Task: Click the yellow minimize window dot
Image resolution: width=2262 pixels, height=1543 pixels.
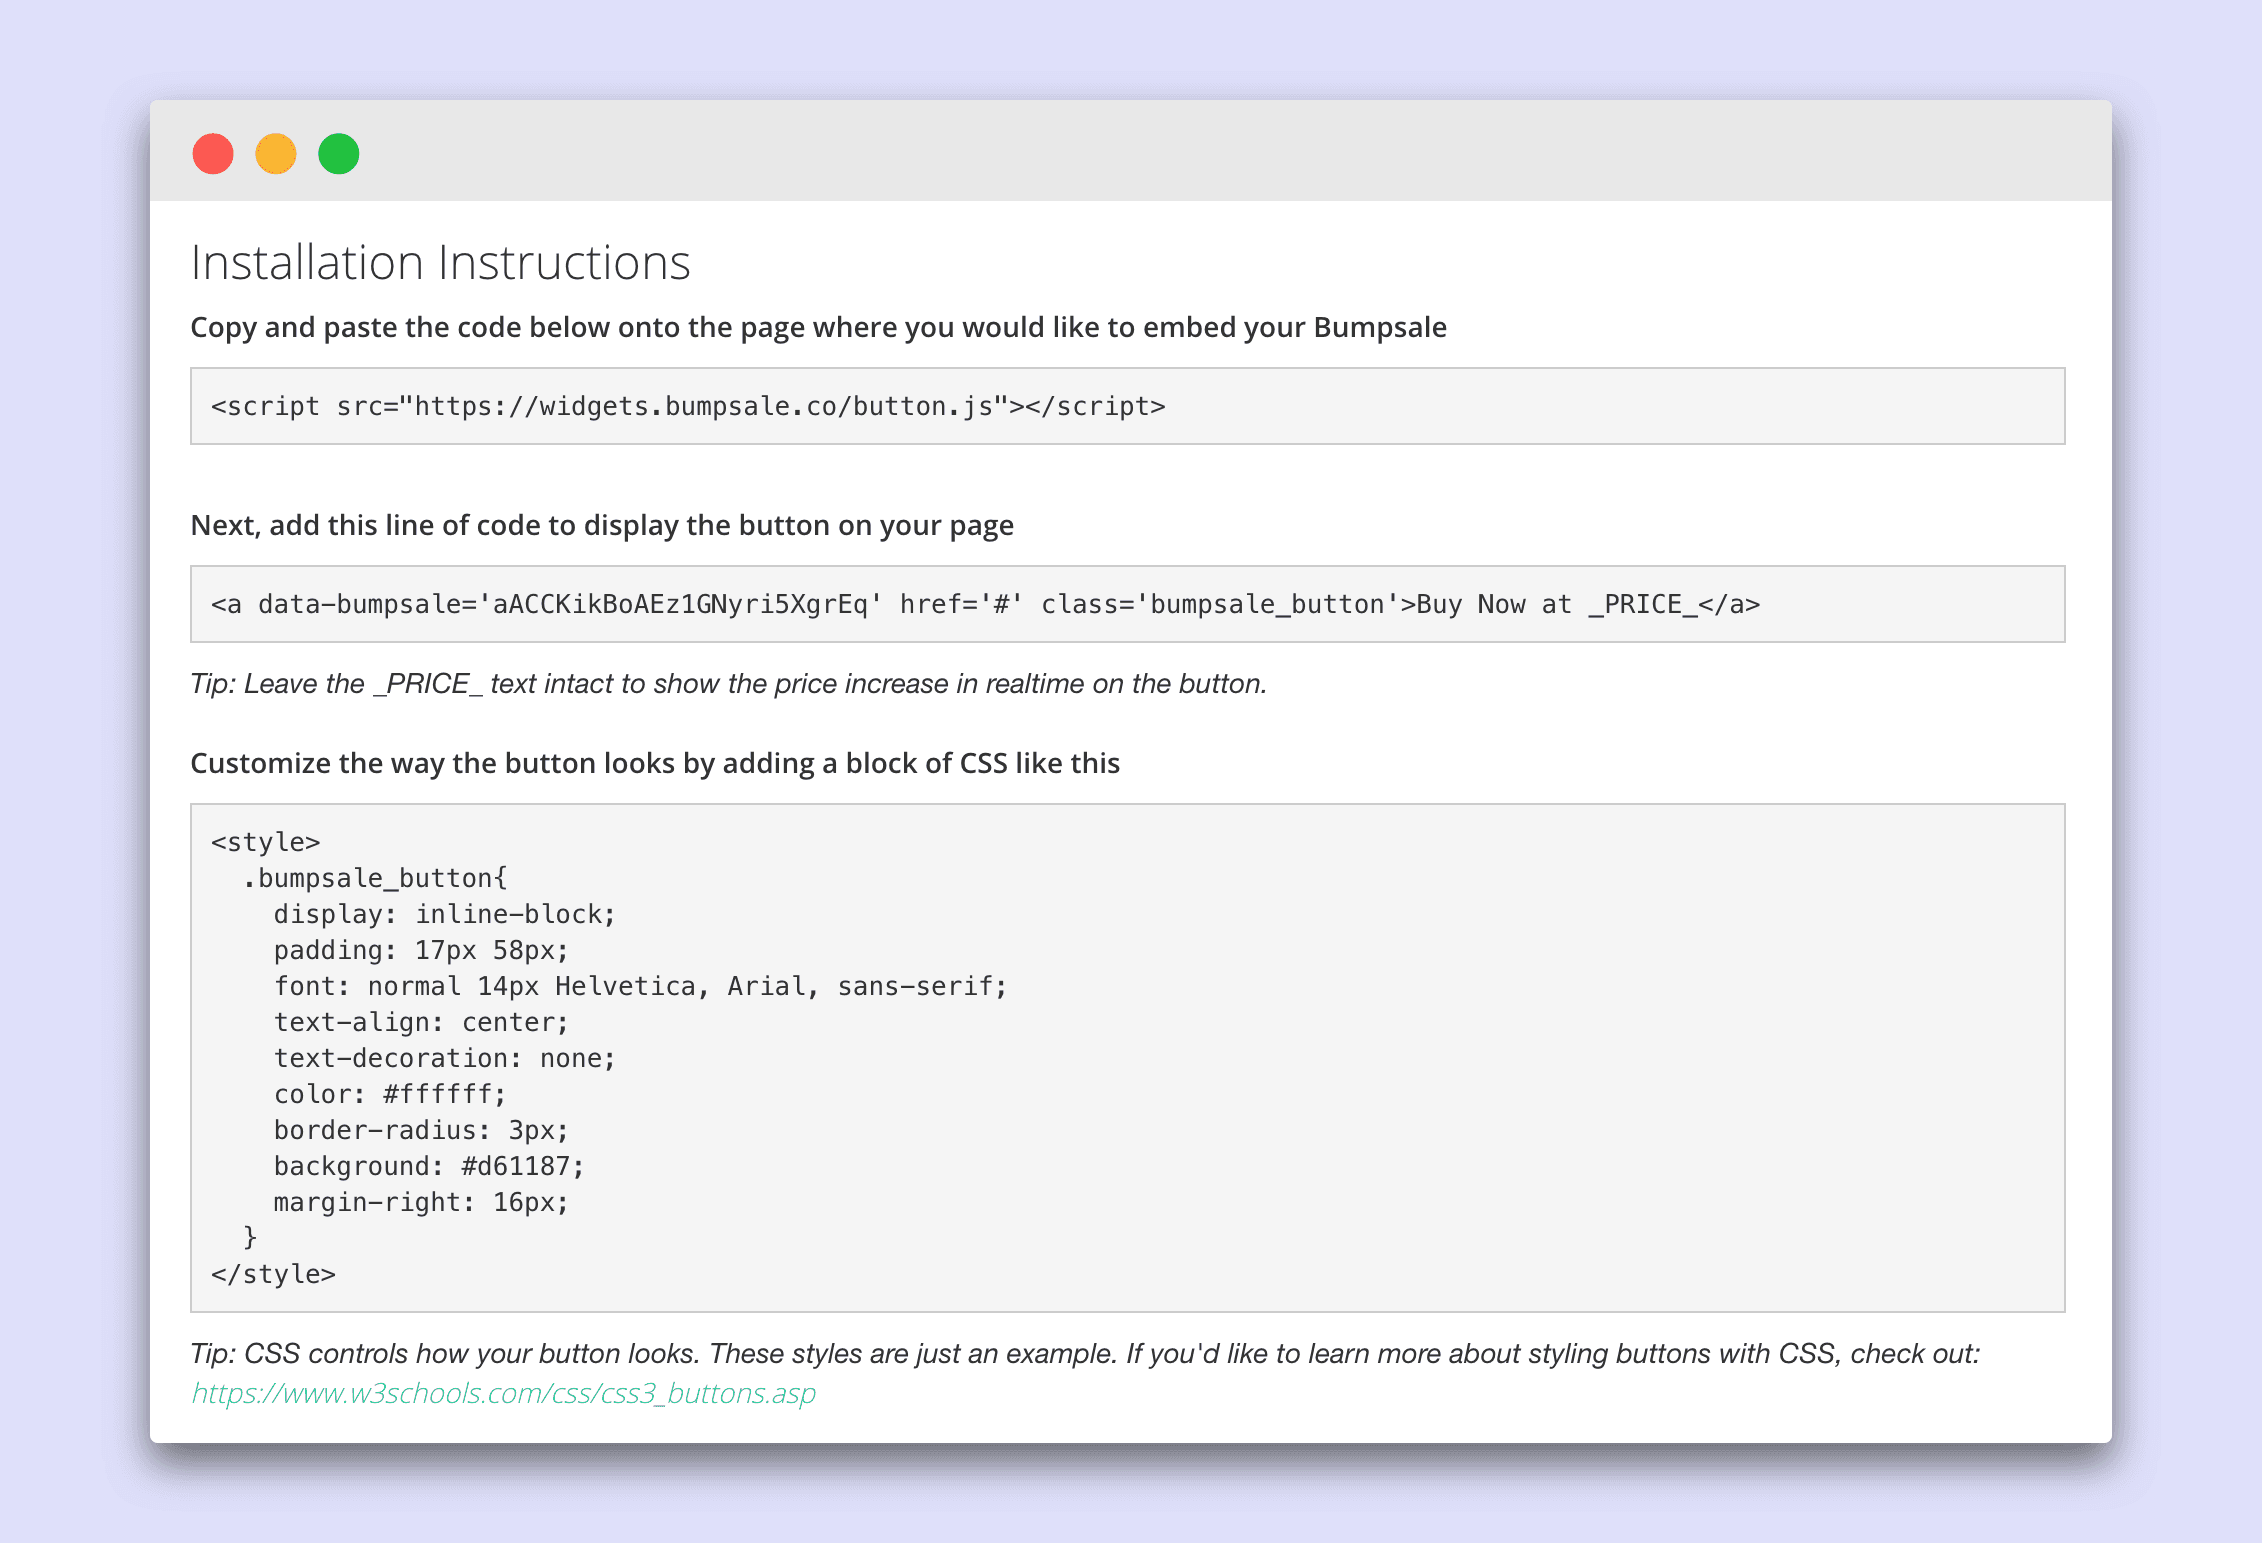Action: [276, 154]
